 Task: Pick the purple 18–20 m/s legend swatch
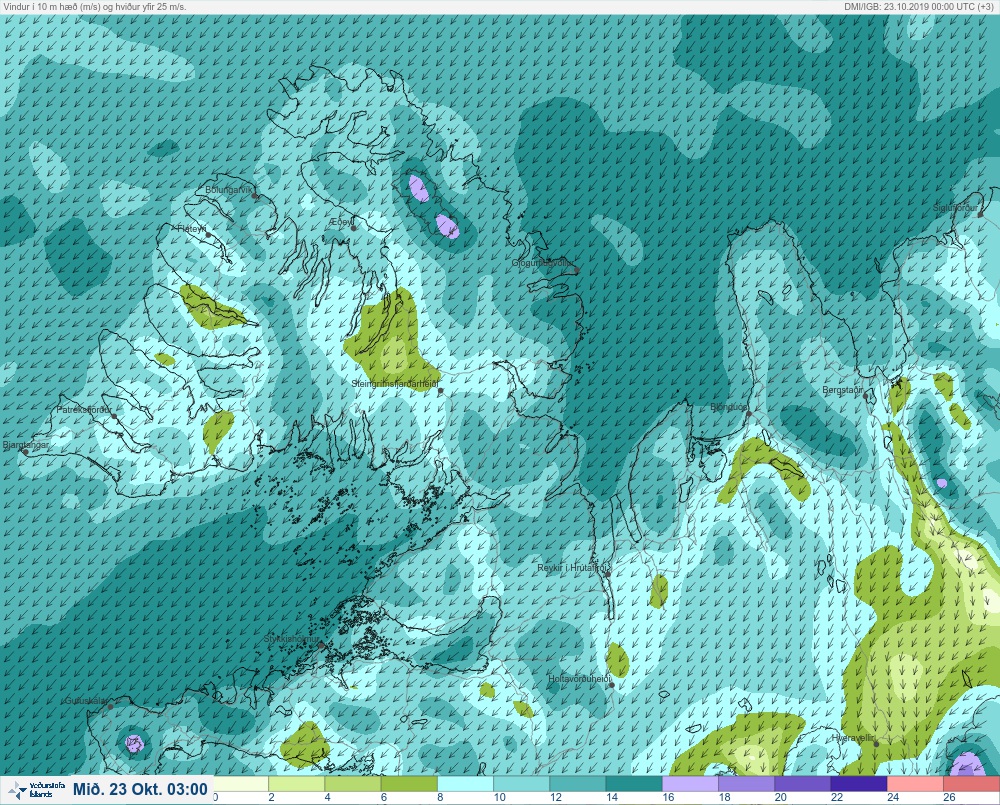point(746,783)
